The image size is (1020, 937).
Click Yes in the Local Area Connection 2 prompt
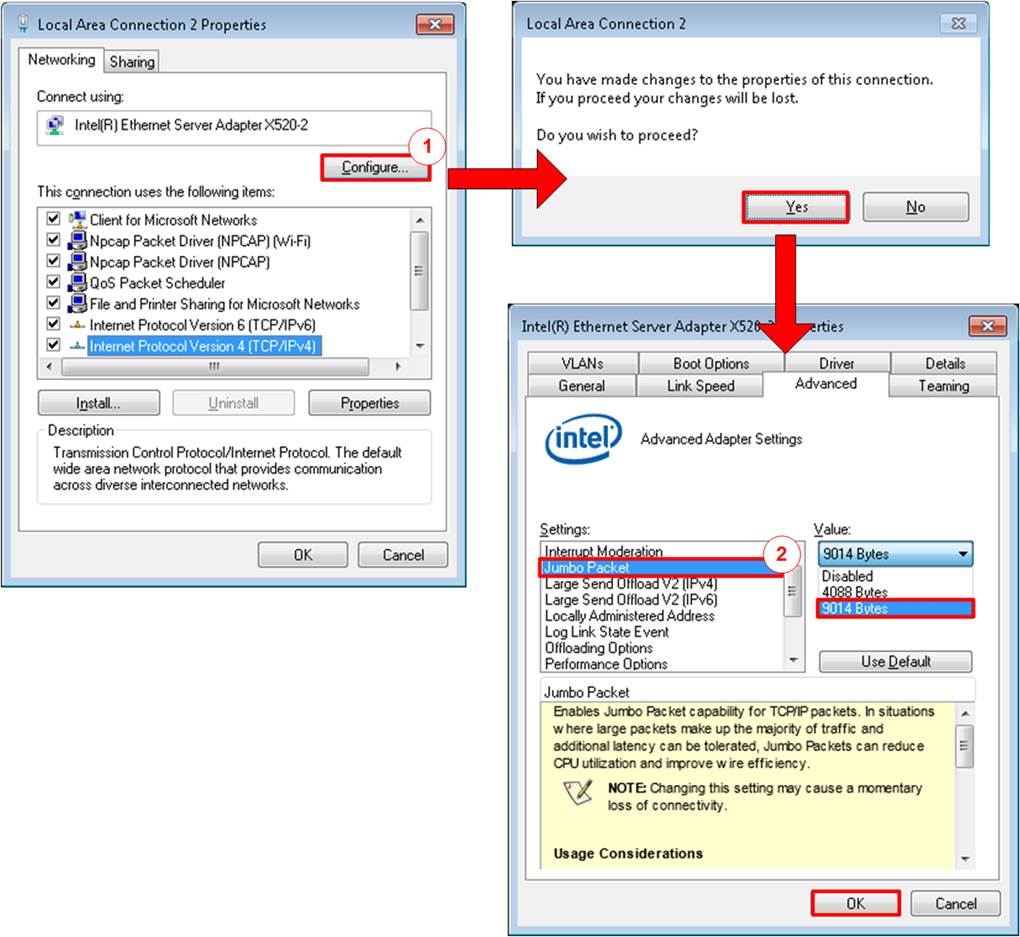pos(796,207)
